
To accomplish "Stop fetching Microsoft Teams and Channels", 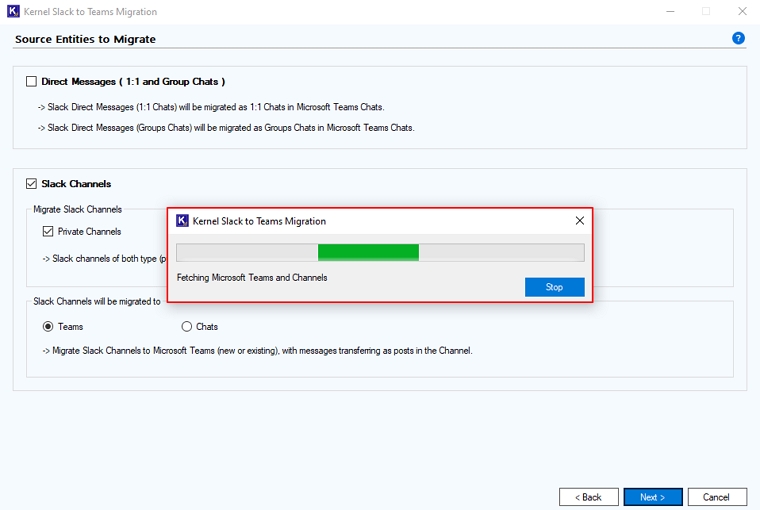I will (554, 287).
